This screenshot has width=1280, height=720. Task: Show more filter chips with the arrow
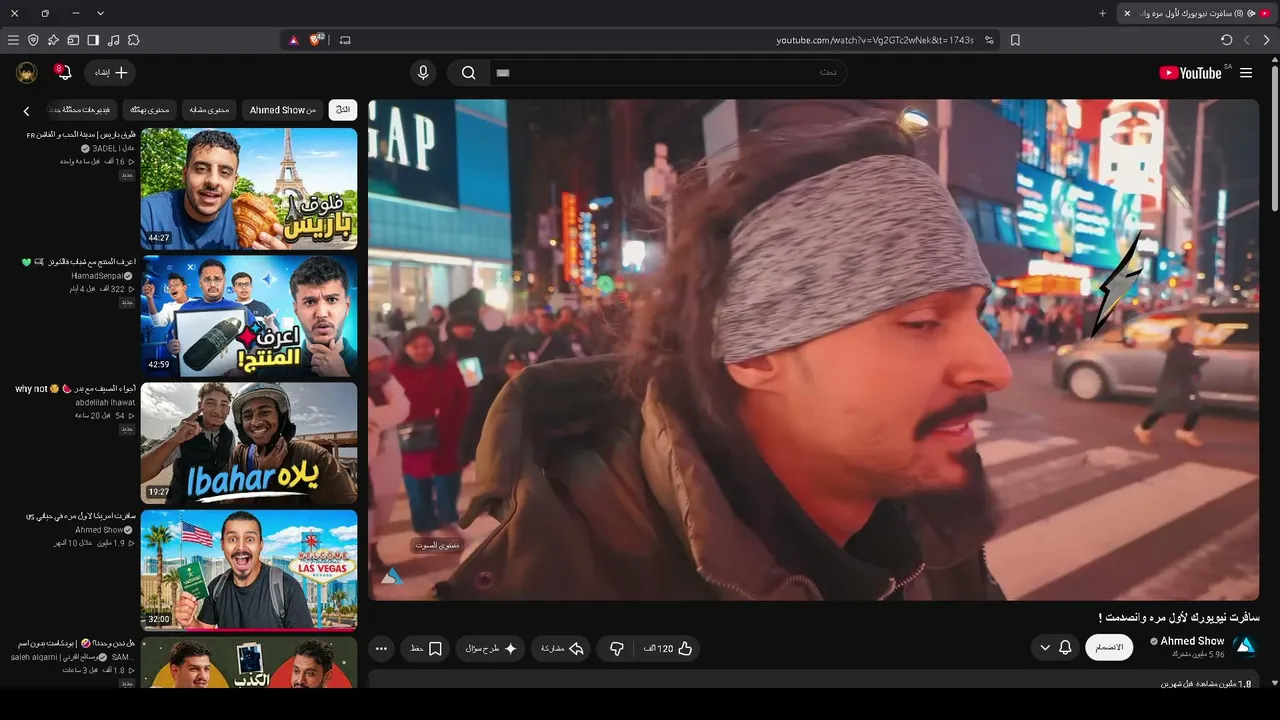[27, 111]
